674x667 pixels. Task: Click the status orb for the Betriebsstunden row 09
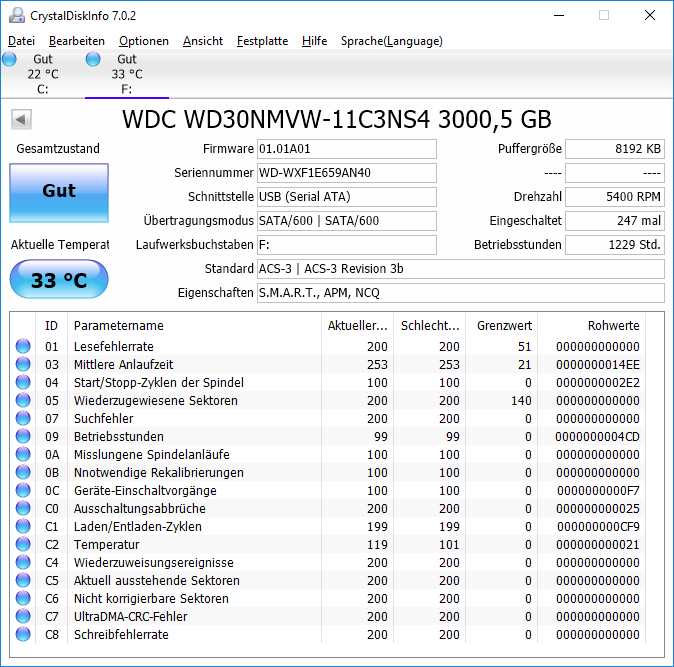(23, 436)
